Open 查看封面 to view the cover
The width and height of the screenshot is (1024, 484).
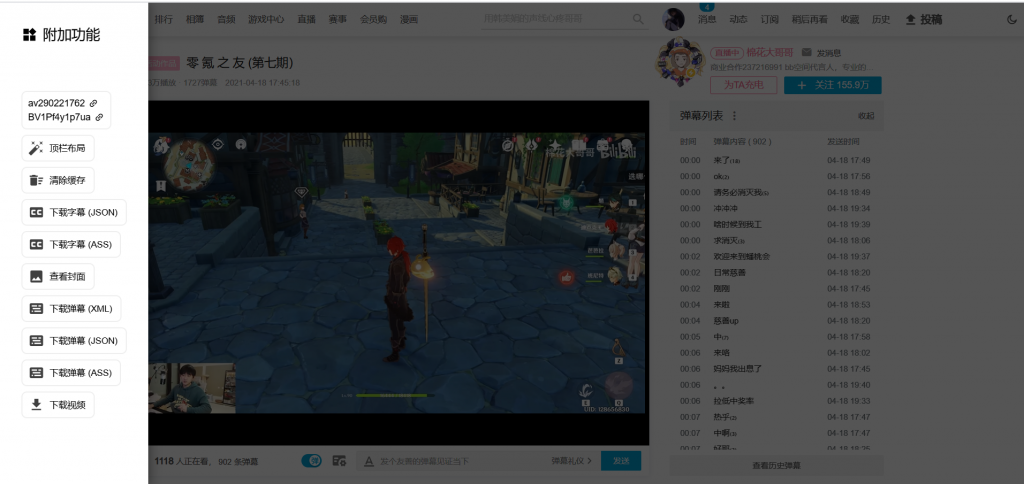point(58,276)
